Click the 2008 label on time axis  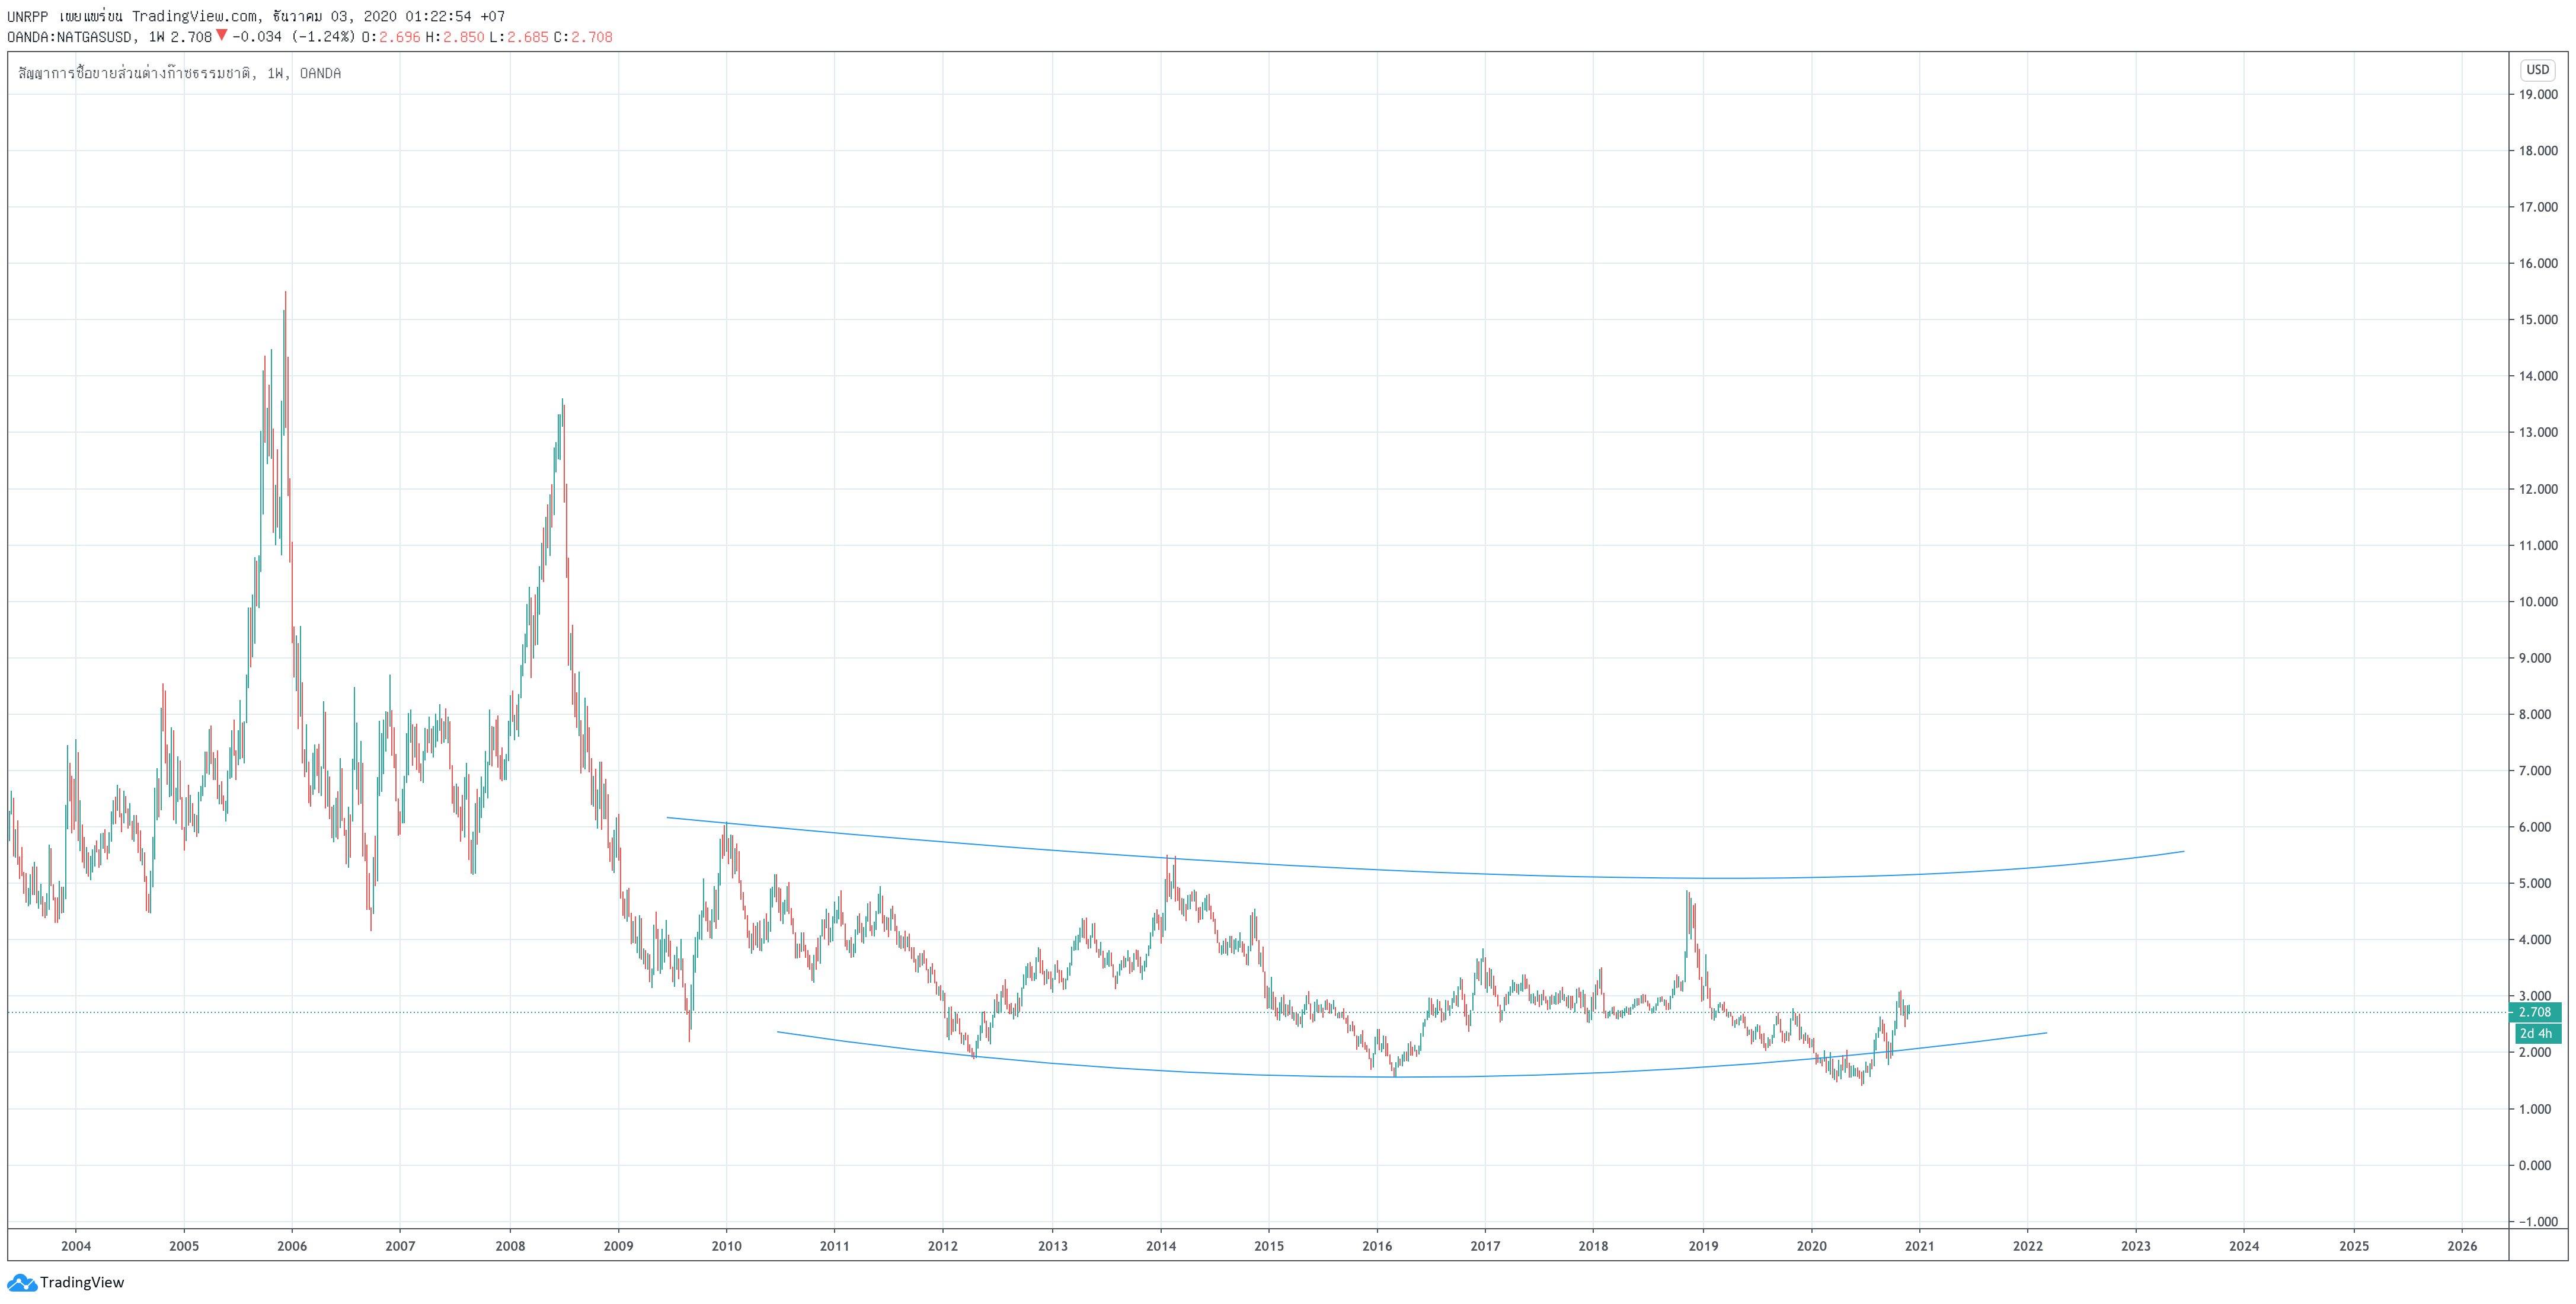(510, 1246)
